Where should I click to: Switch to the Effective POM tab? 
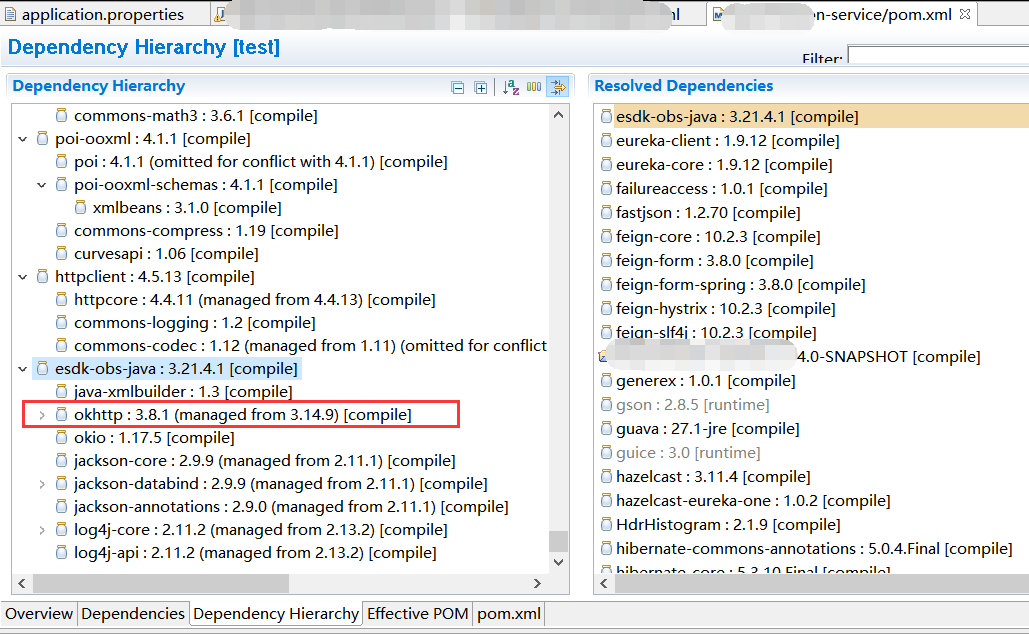click(417, 614)
